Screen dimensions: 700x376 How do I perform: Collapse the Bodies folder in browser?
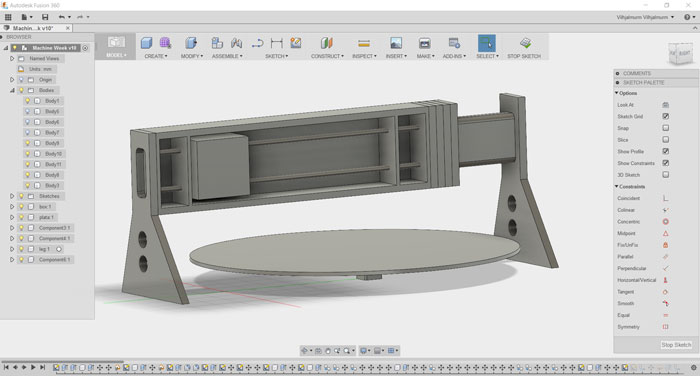[x=12, y=90]
